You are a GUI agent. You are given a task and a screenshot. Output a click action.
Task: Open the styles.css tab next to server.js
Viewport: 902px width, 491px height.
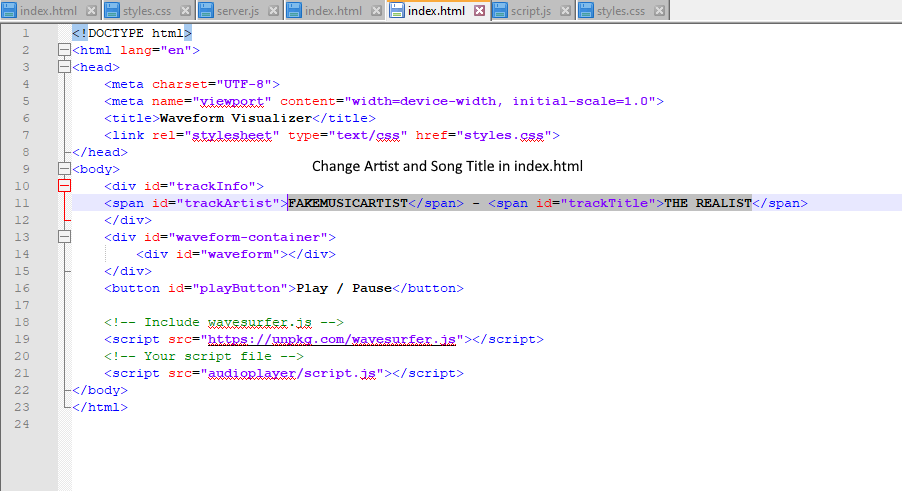click(x=147, y=11)
